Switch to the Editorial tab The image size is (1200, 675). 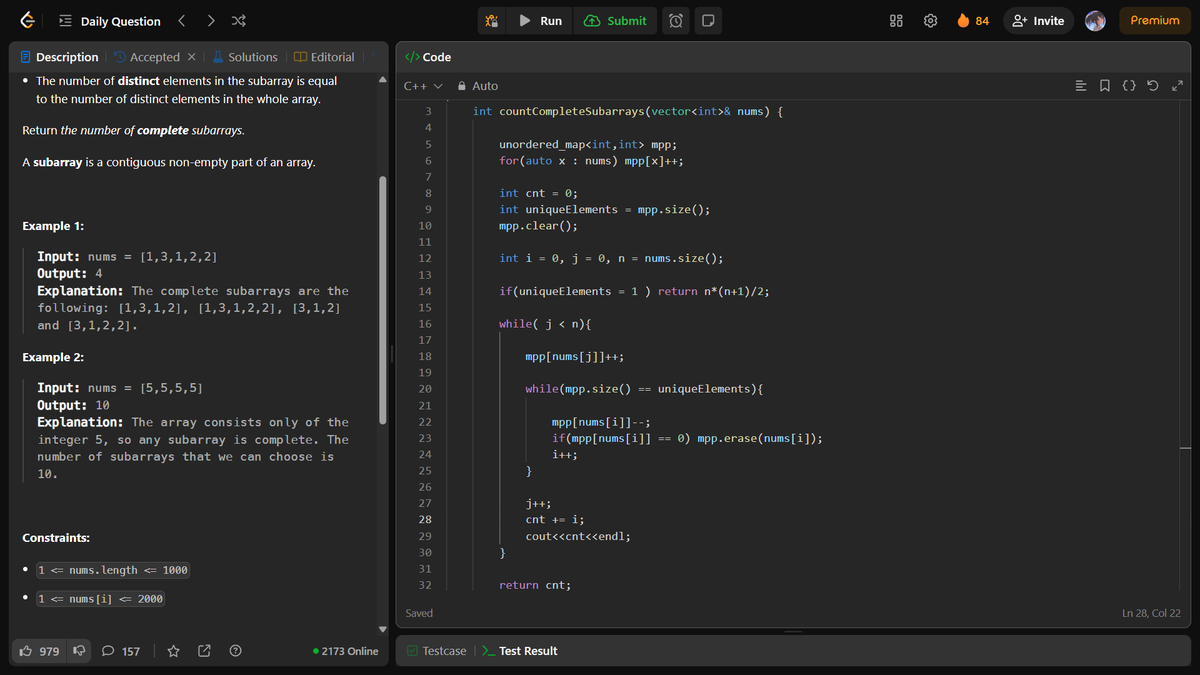pyautogui.click(x=324, y=57)
